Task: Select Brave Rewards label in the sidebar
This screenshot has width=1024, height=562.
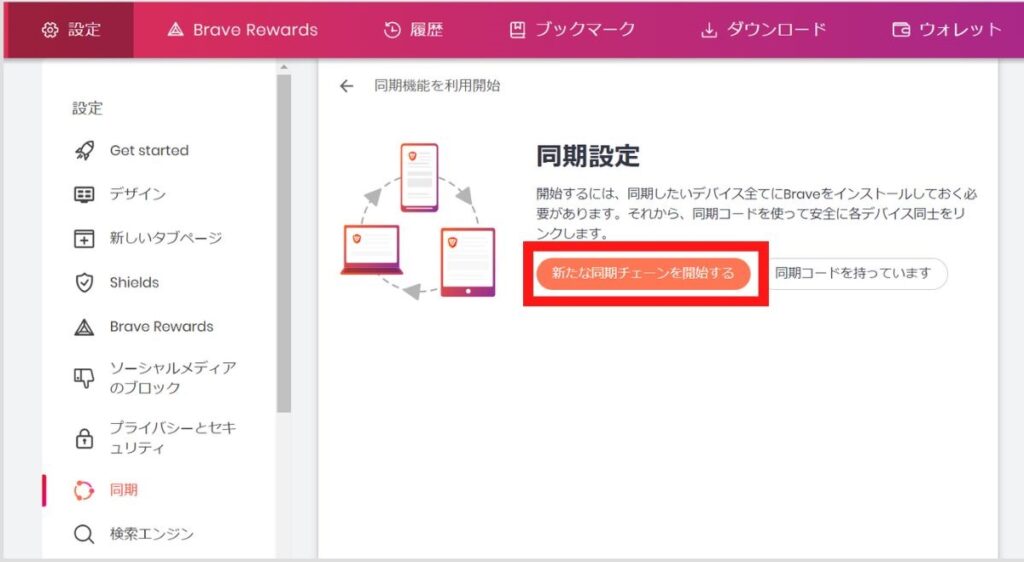Action: [x=161, y=326]
